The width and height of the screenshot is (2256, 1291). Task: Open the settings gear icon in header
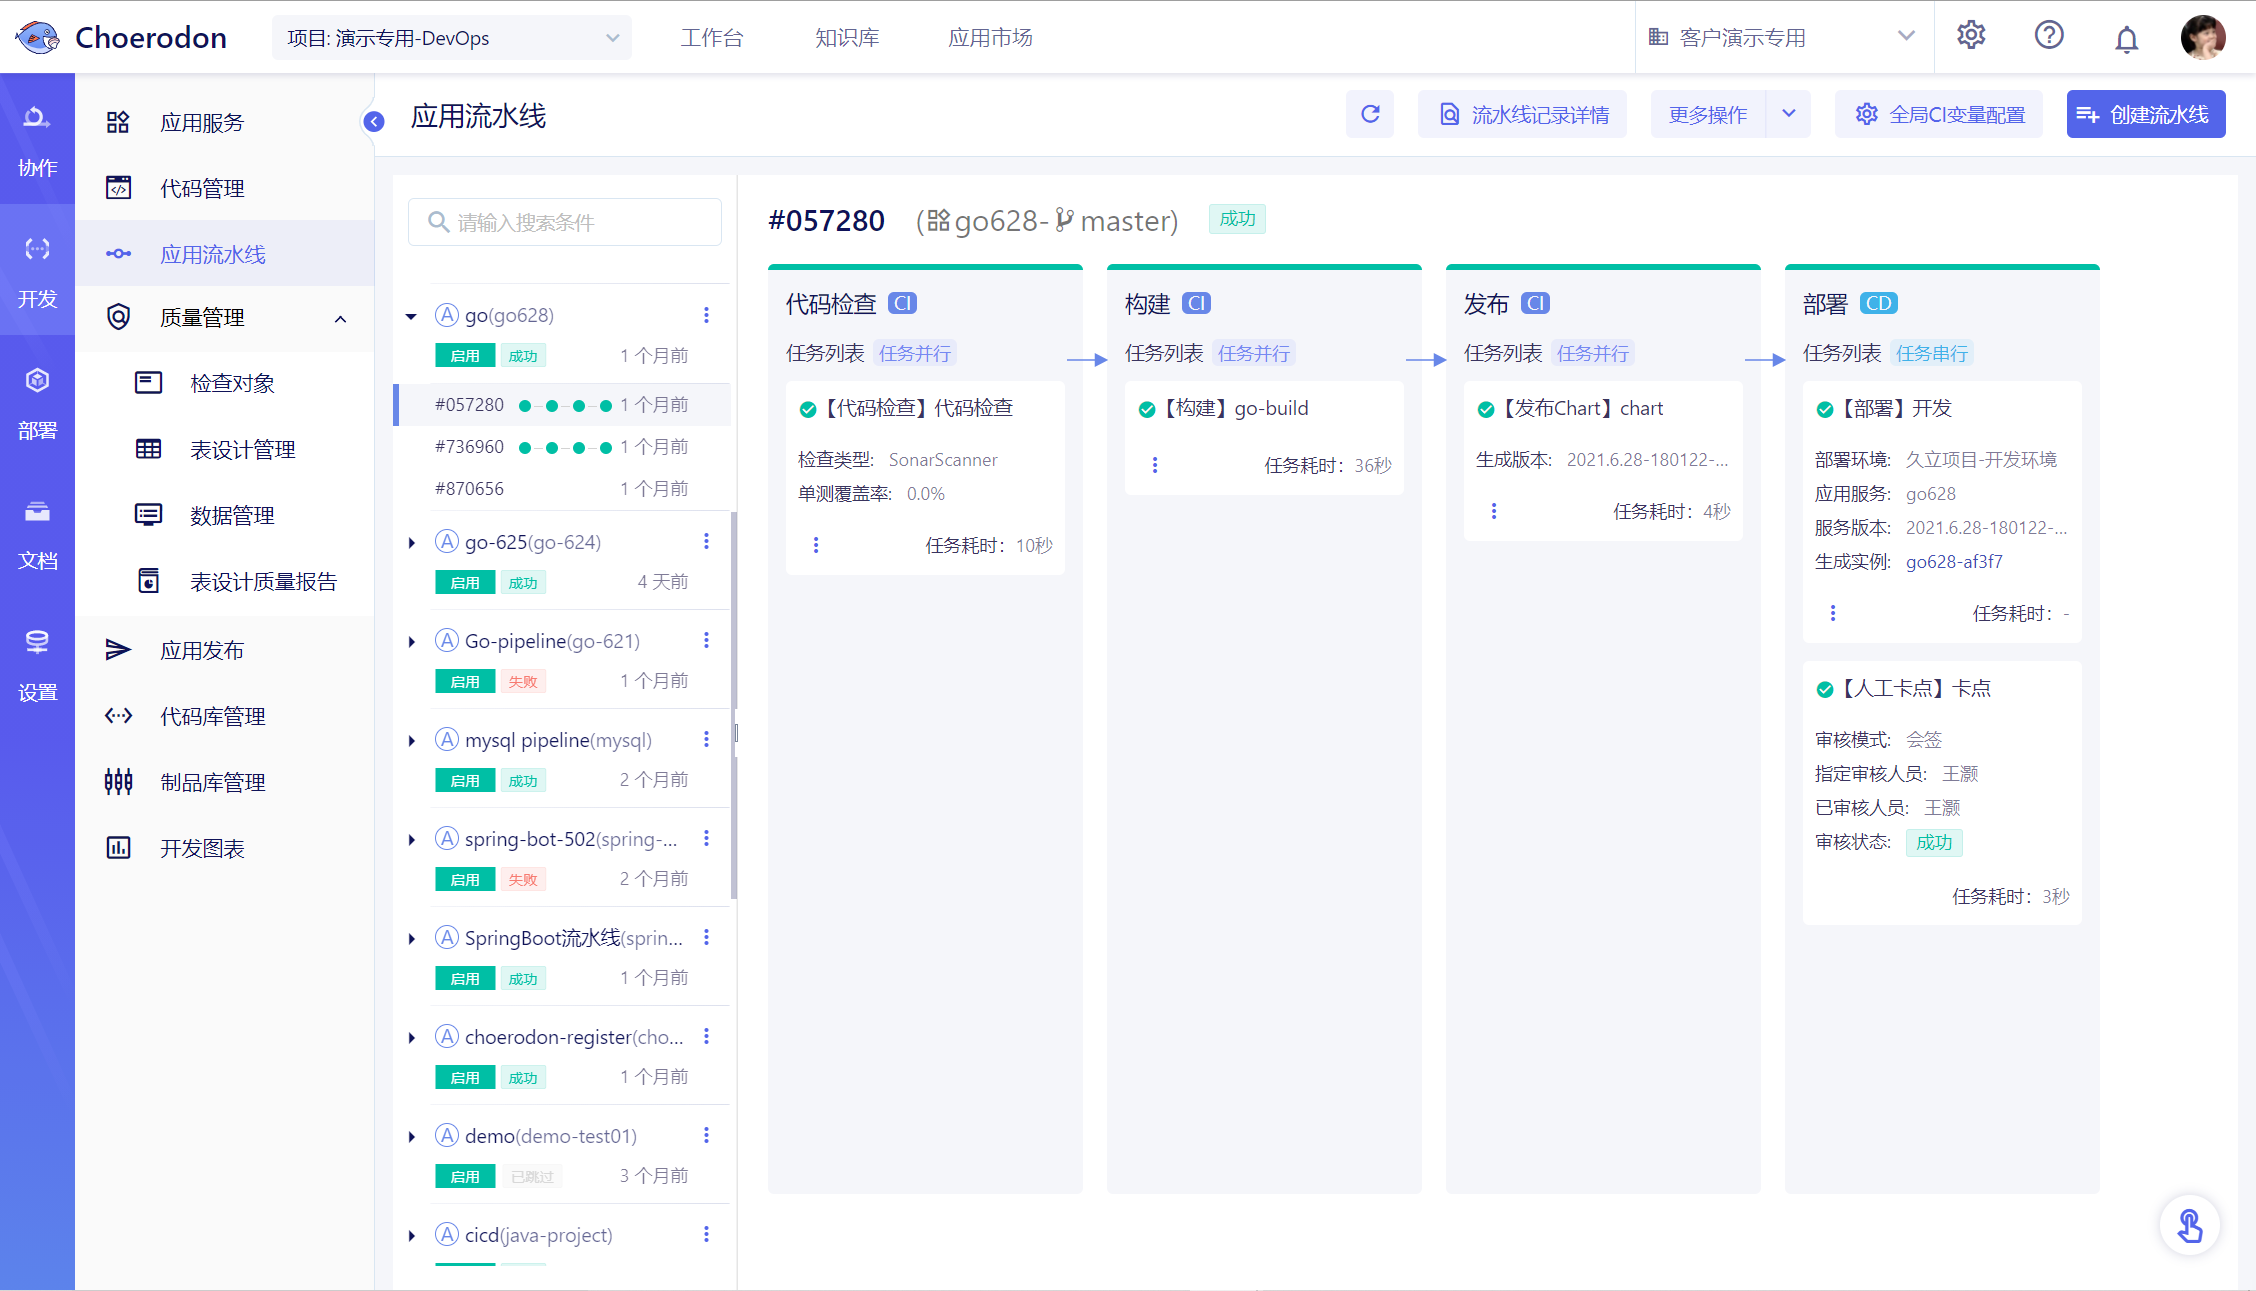click(x=1971, y=36)
